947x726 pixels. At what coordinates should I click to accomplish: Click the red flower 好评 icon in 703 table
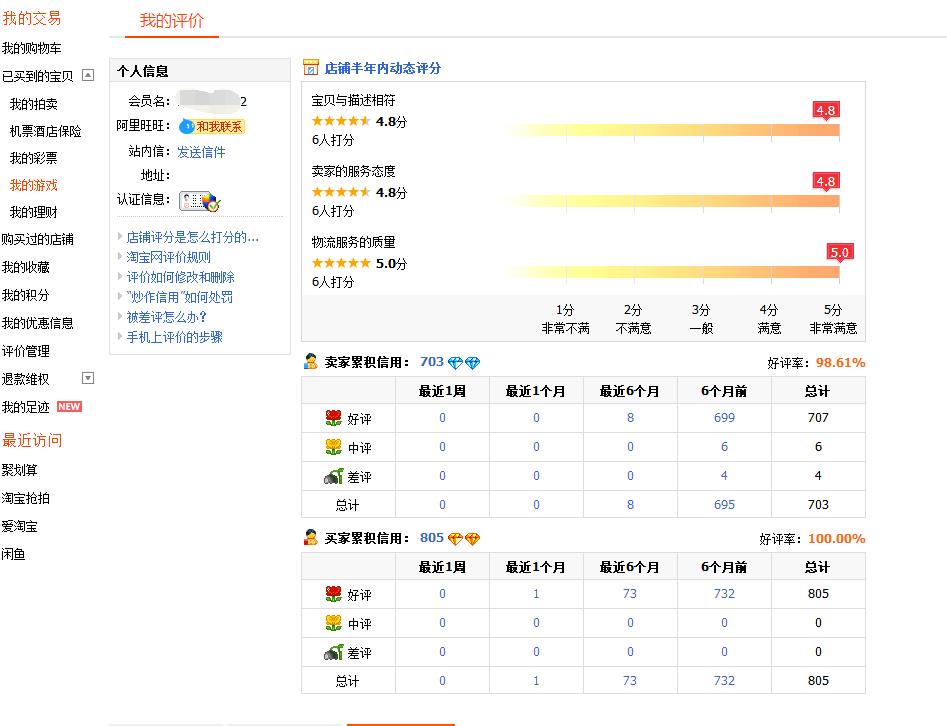pos(334,418)
